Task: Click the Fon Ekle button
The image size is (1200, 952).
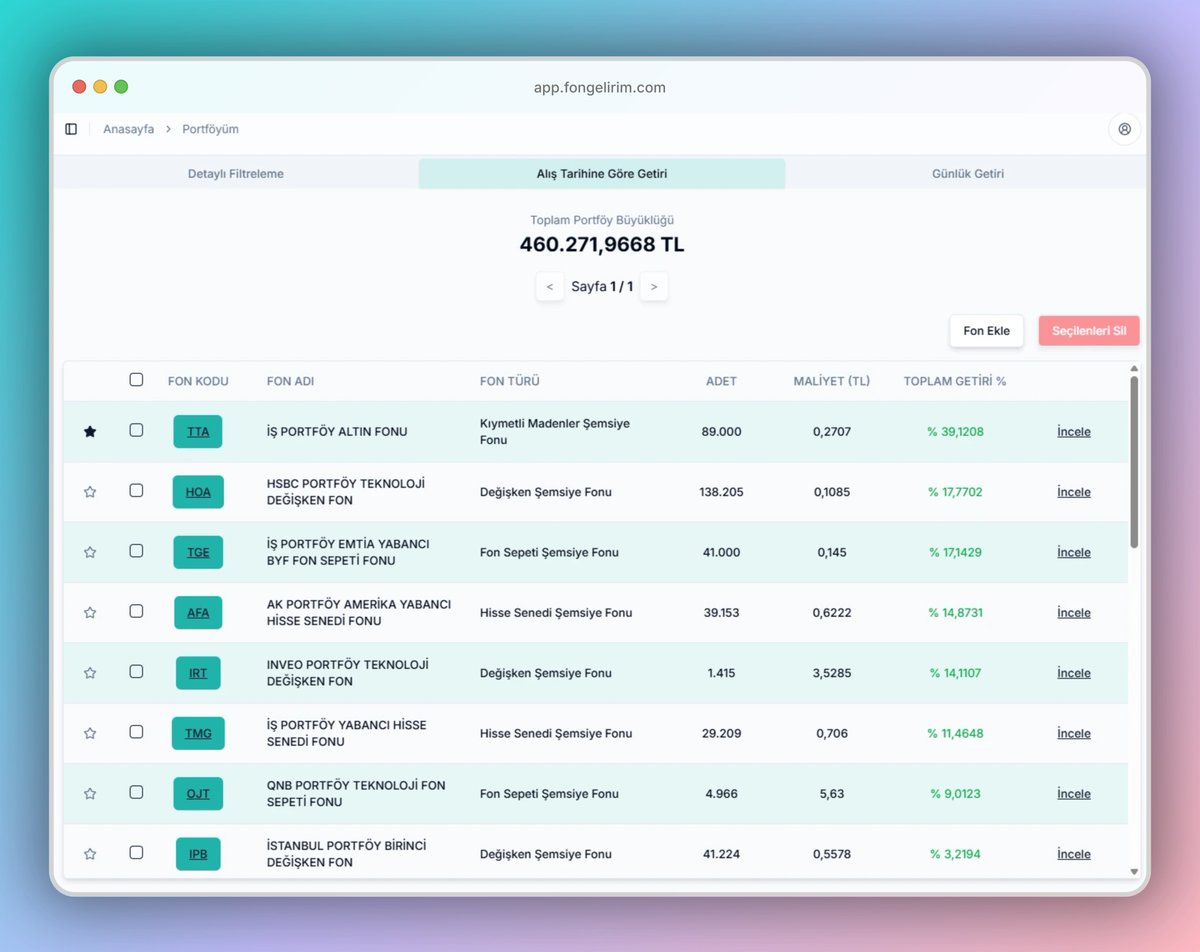Action: (986, 331)
